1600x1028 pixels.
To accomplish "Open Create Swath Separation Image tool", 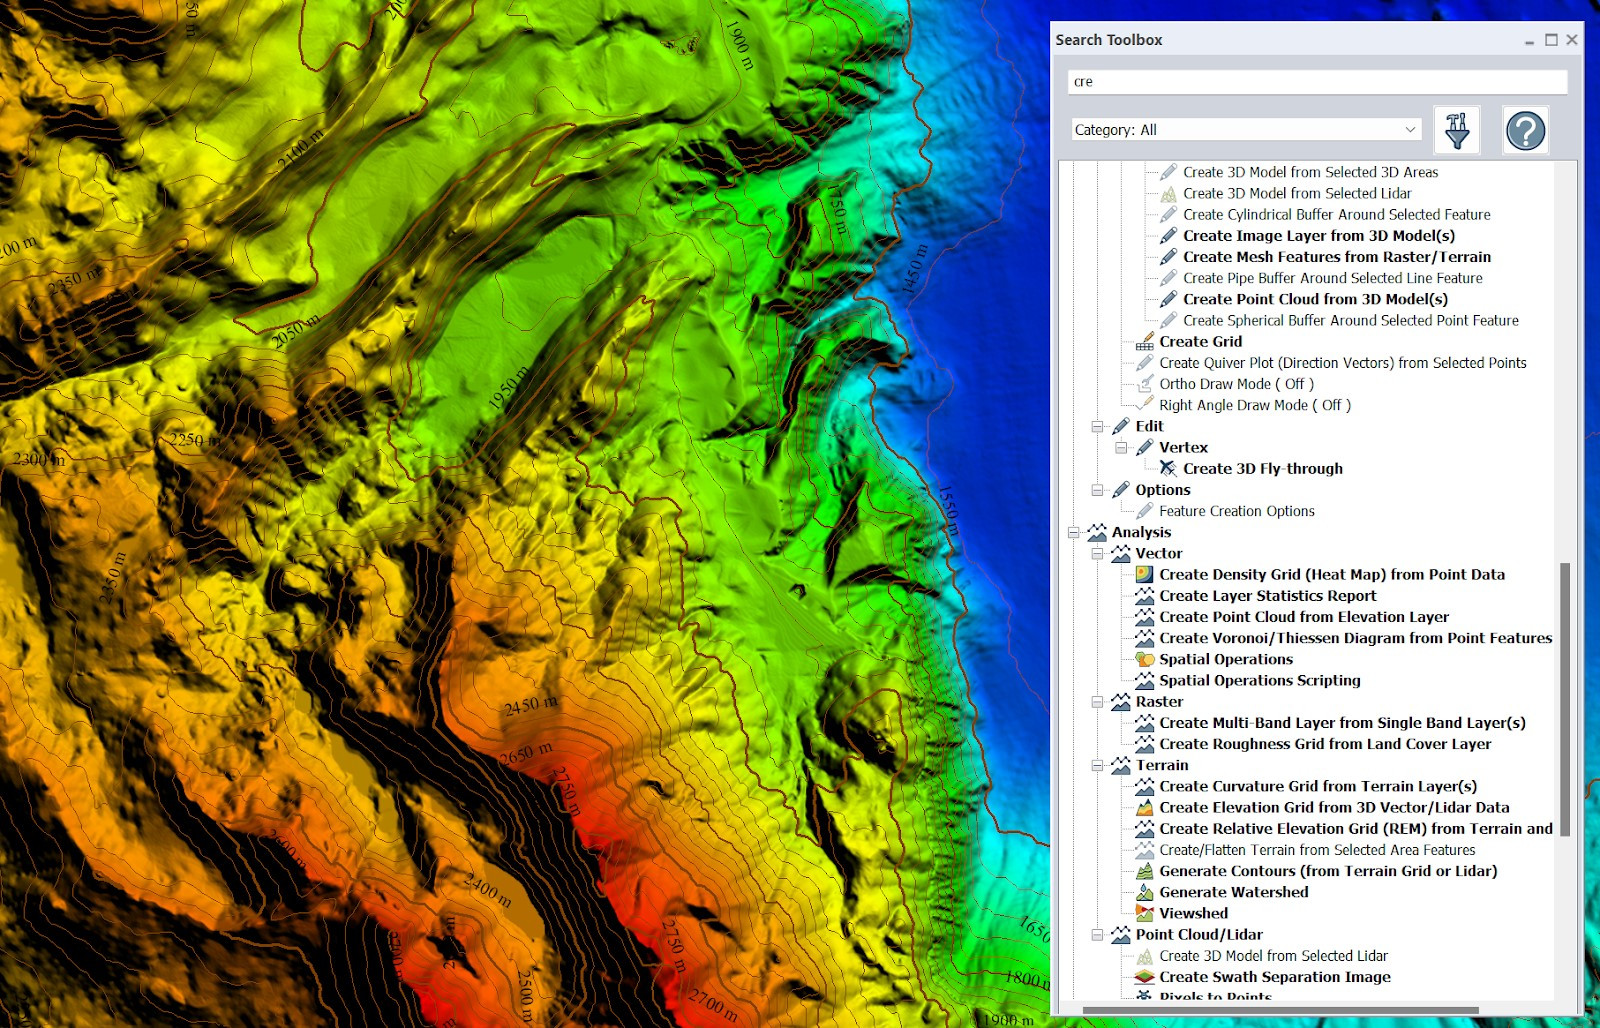I will click(x=1274, y=977).
